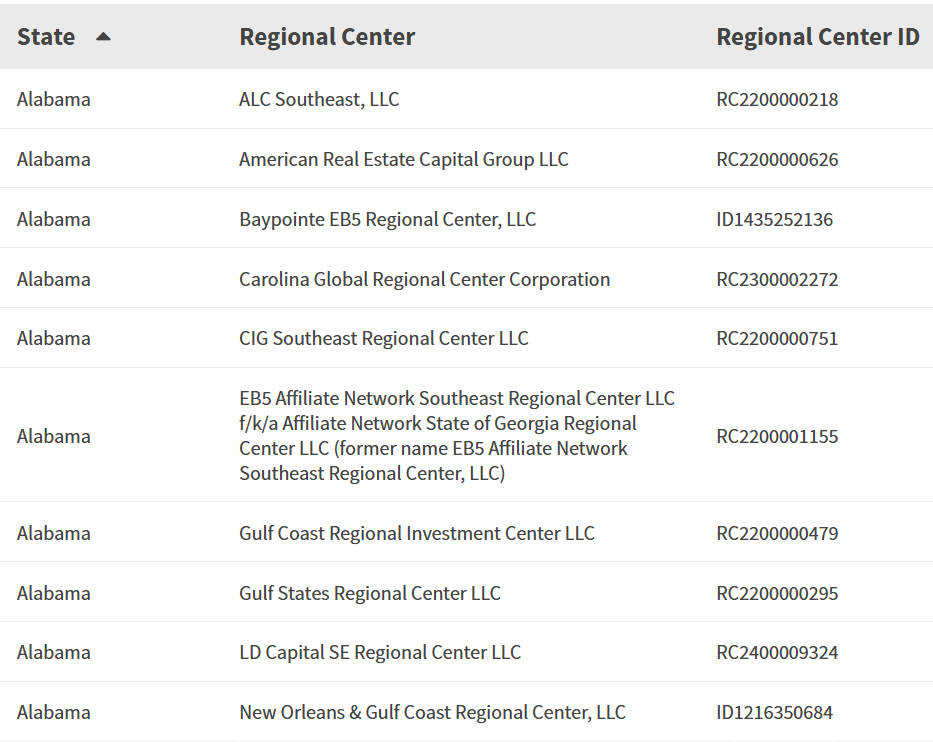
Task: Click Carolina Global Regional Center Corporation
Action: pos(424,279)
